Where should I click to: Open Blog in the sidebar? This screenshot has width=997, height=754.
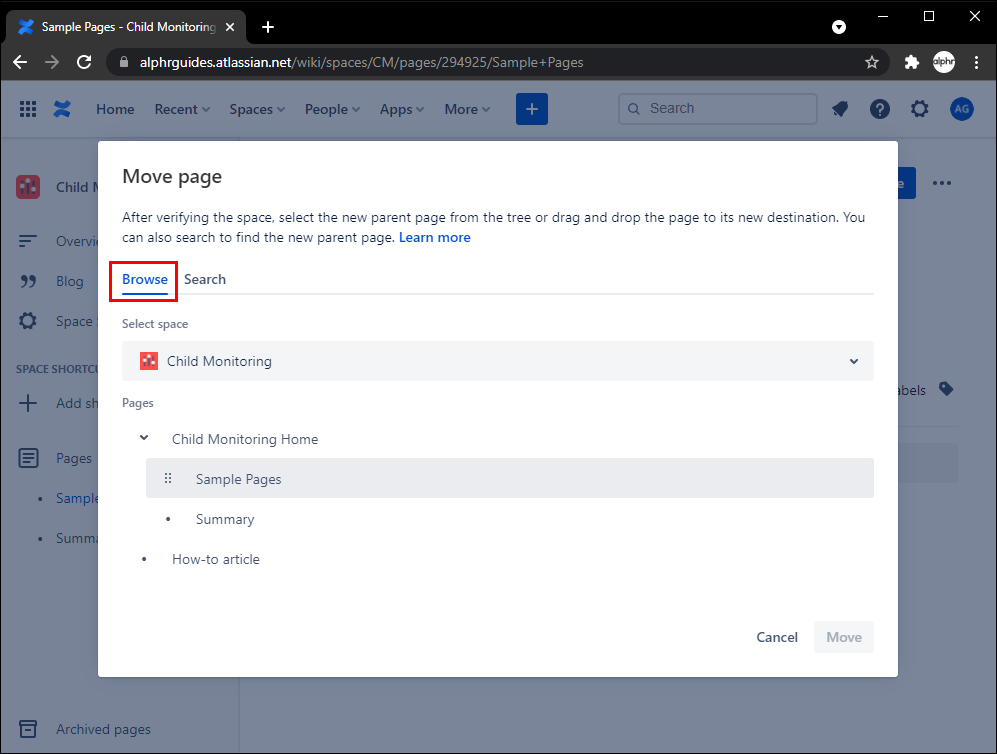(x=70, y=281)
